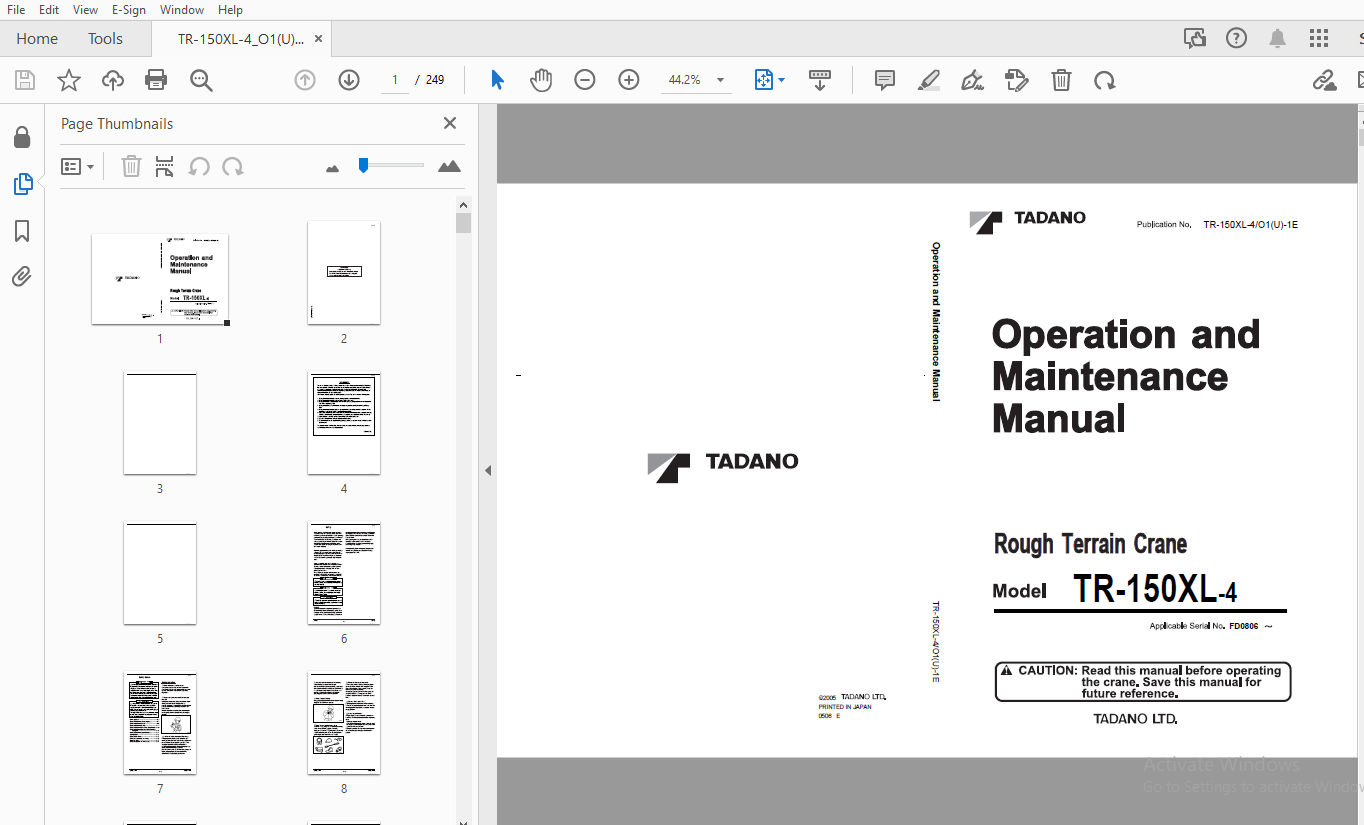
Task: Rotate thumbnails clockwise
Action: coord(233,166)
